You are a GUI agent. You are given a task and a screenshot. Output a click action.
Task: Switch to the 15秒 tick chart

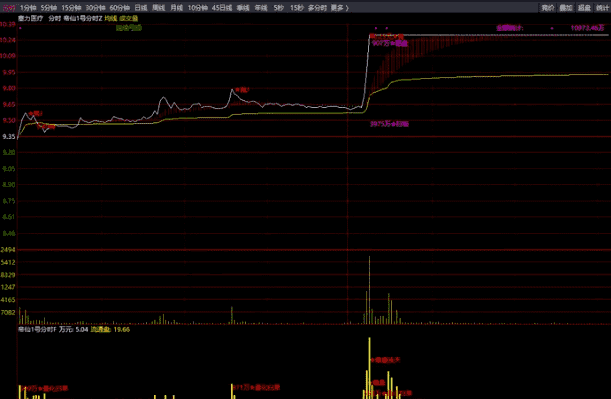296,8
